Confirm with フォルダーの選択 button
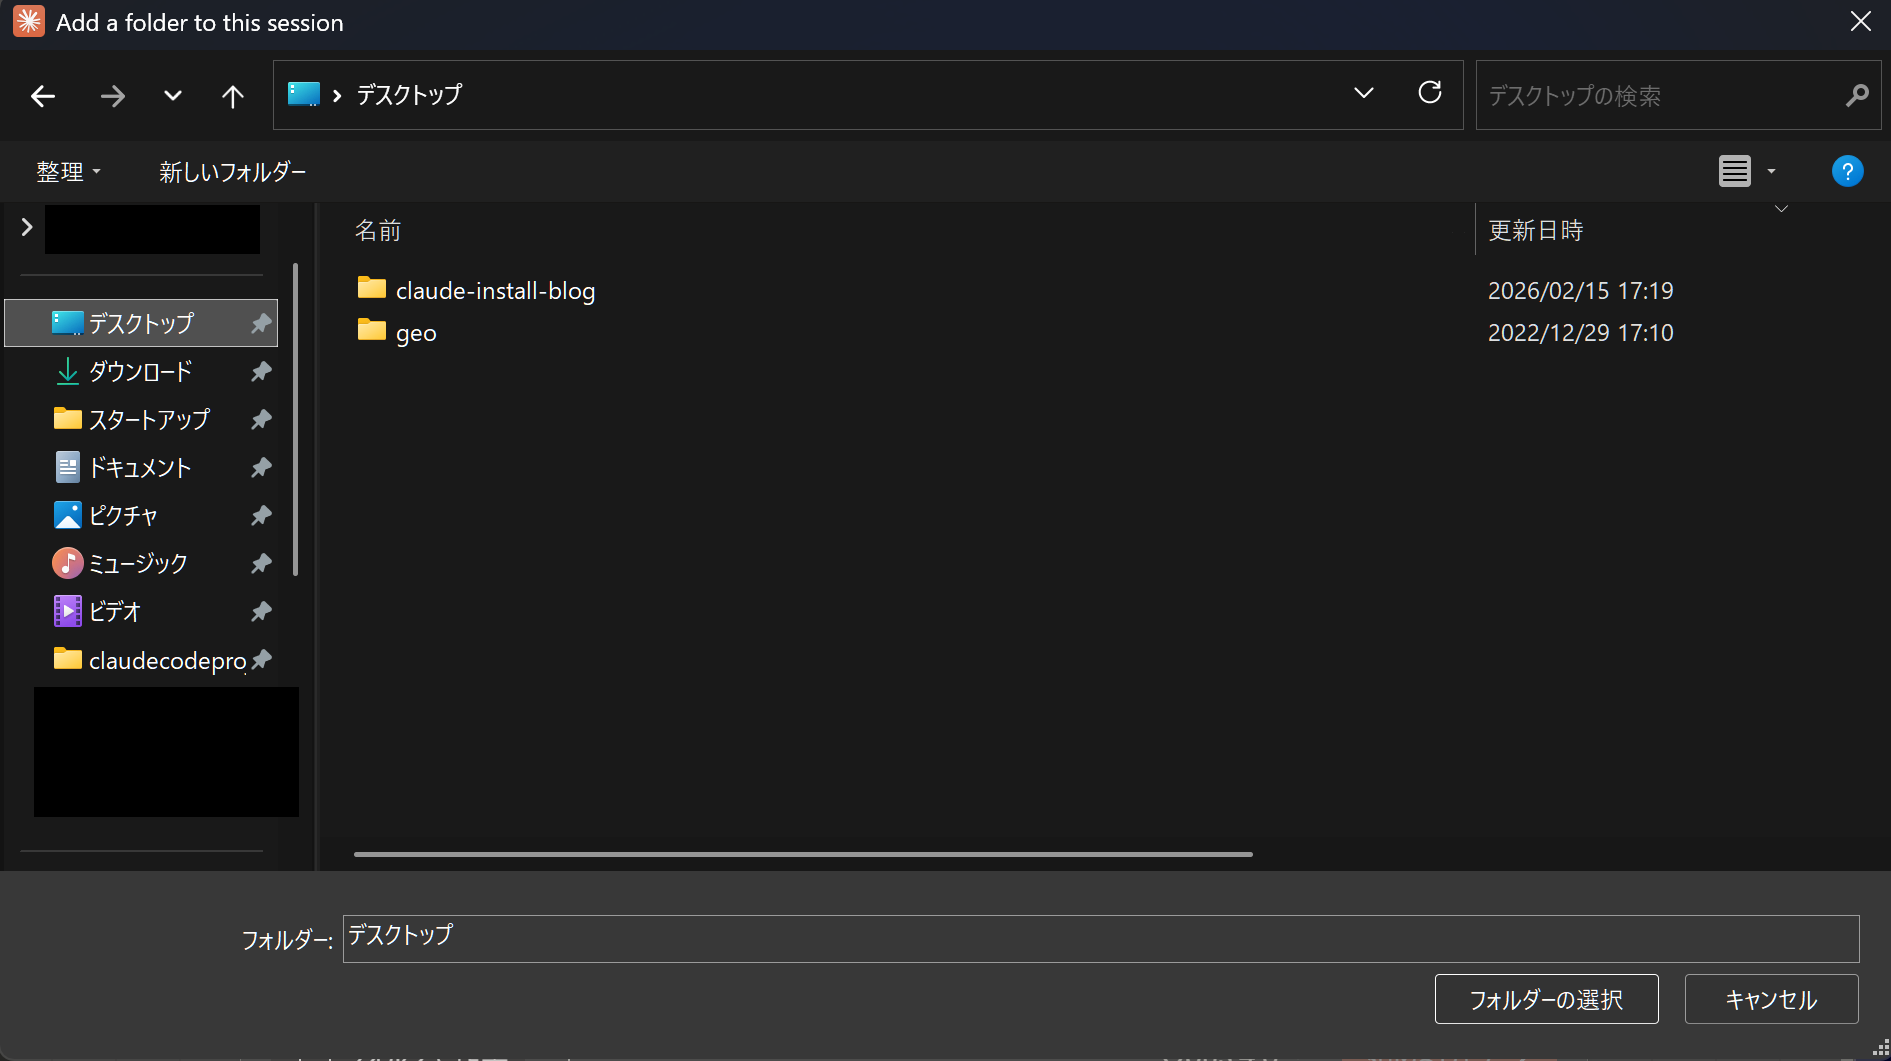 (x=1546, y=999)
